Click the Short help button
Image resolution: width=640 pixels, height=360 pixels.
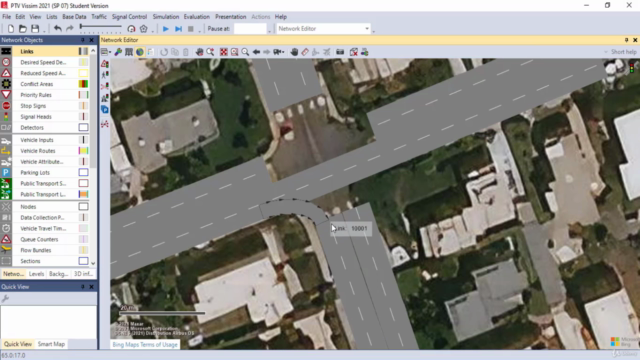(621, 52)
